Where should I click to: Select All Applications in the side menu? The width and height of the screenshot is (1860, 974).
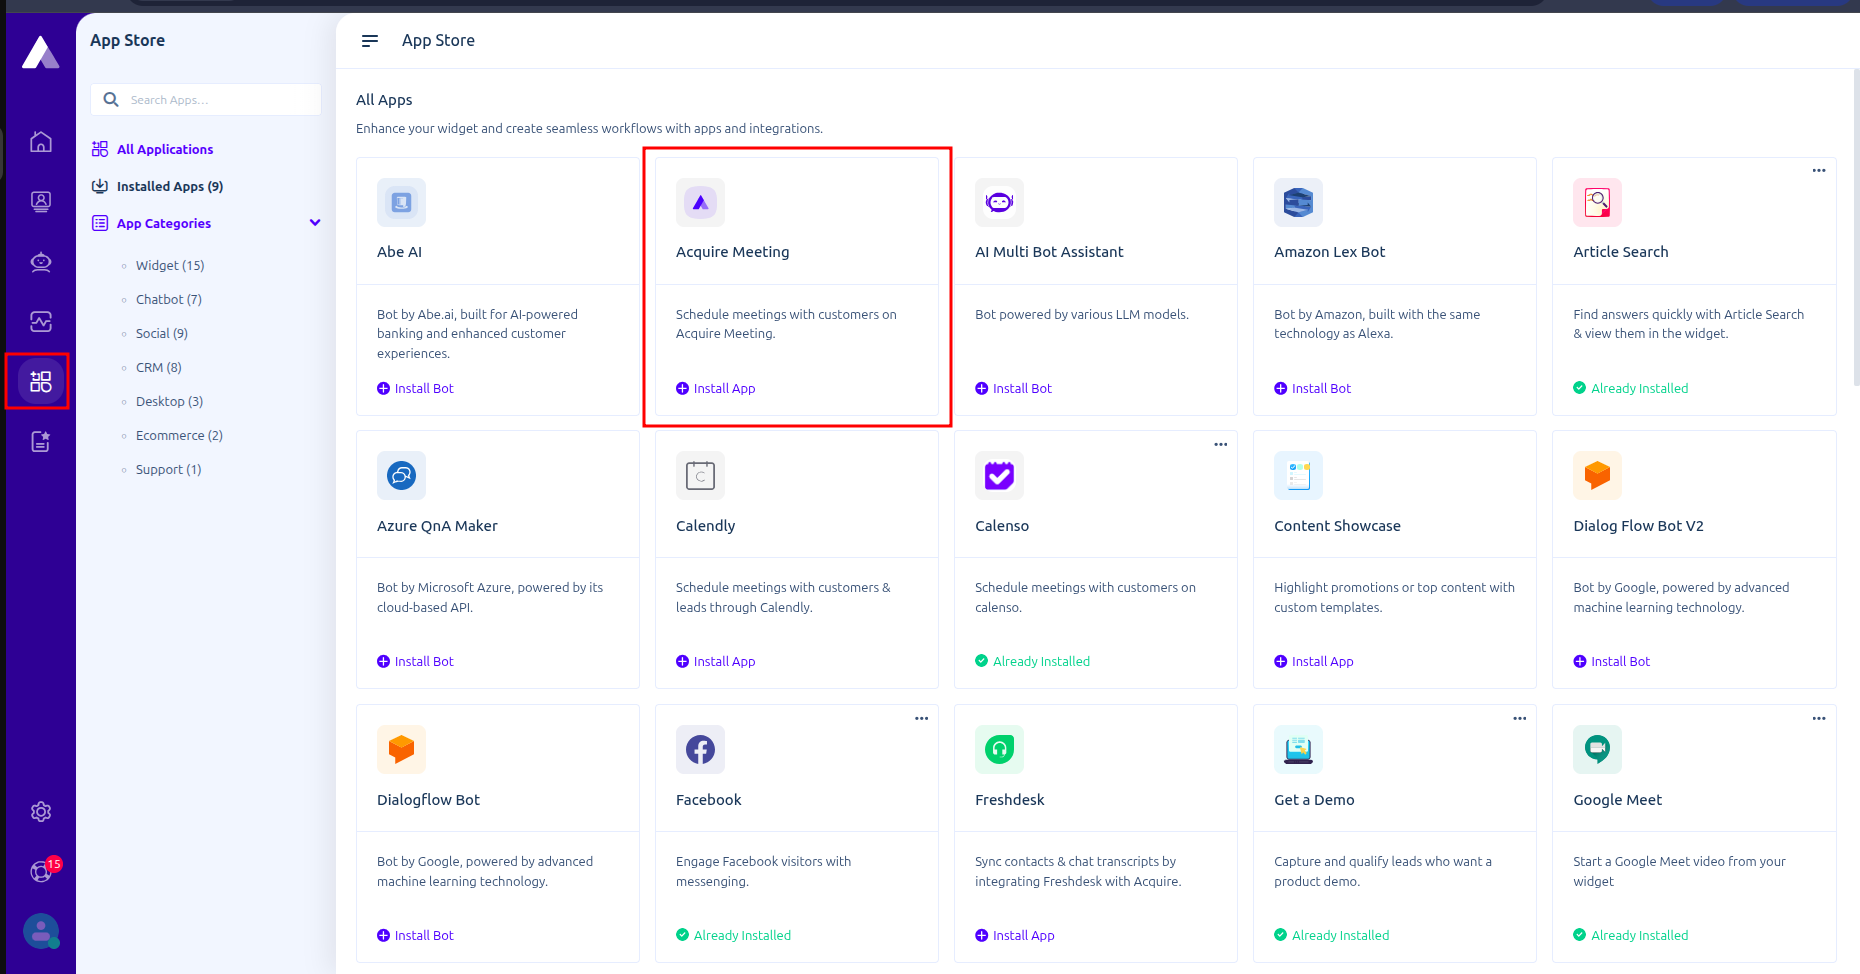165,150
